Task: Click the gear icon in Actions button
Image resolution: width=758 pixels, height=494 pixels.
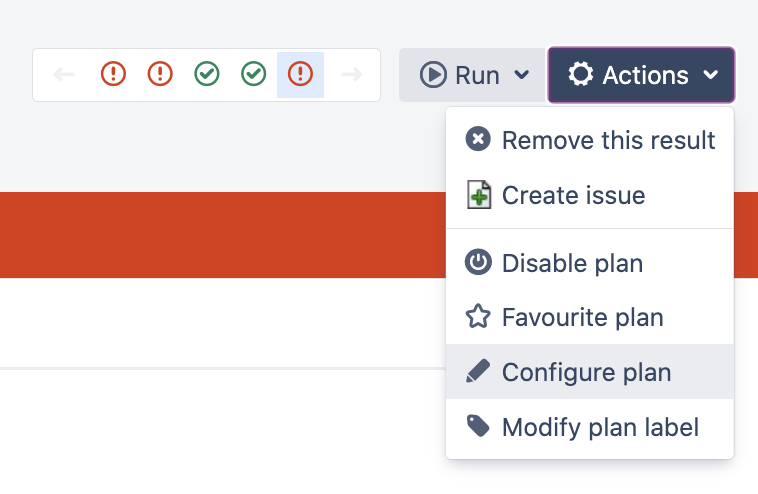Action: click(x=580, y=75)
